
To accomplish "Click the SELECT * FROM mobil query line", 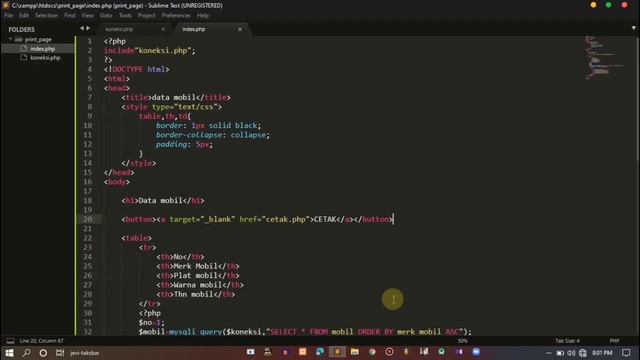I will point(305,332).
